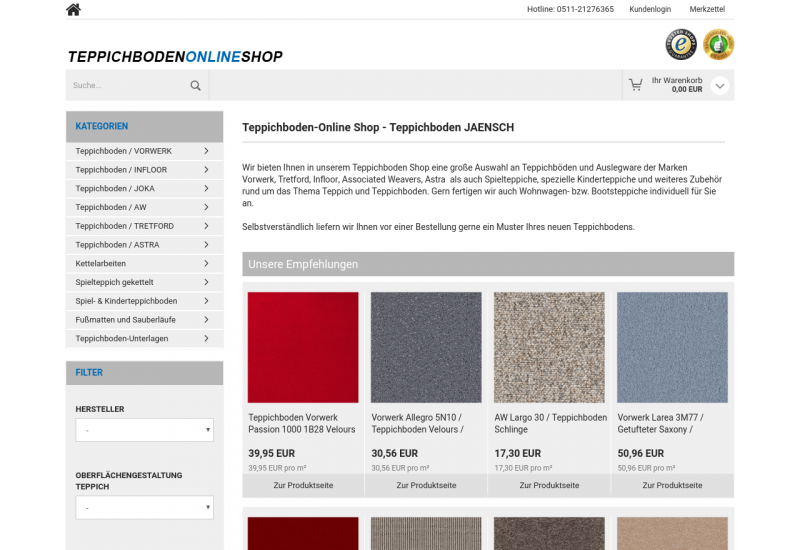Click the 39,95 EUR price
The height and width of the screenshot is (550, 800).
click(271, 453)
